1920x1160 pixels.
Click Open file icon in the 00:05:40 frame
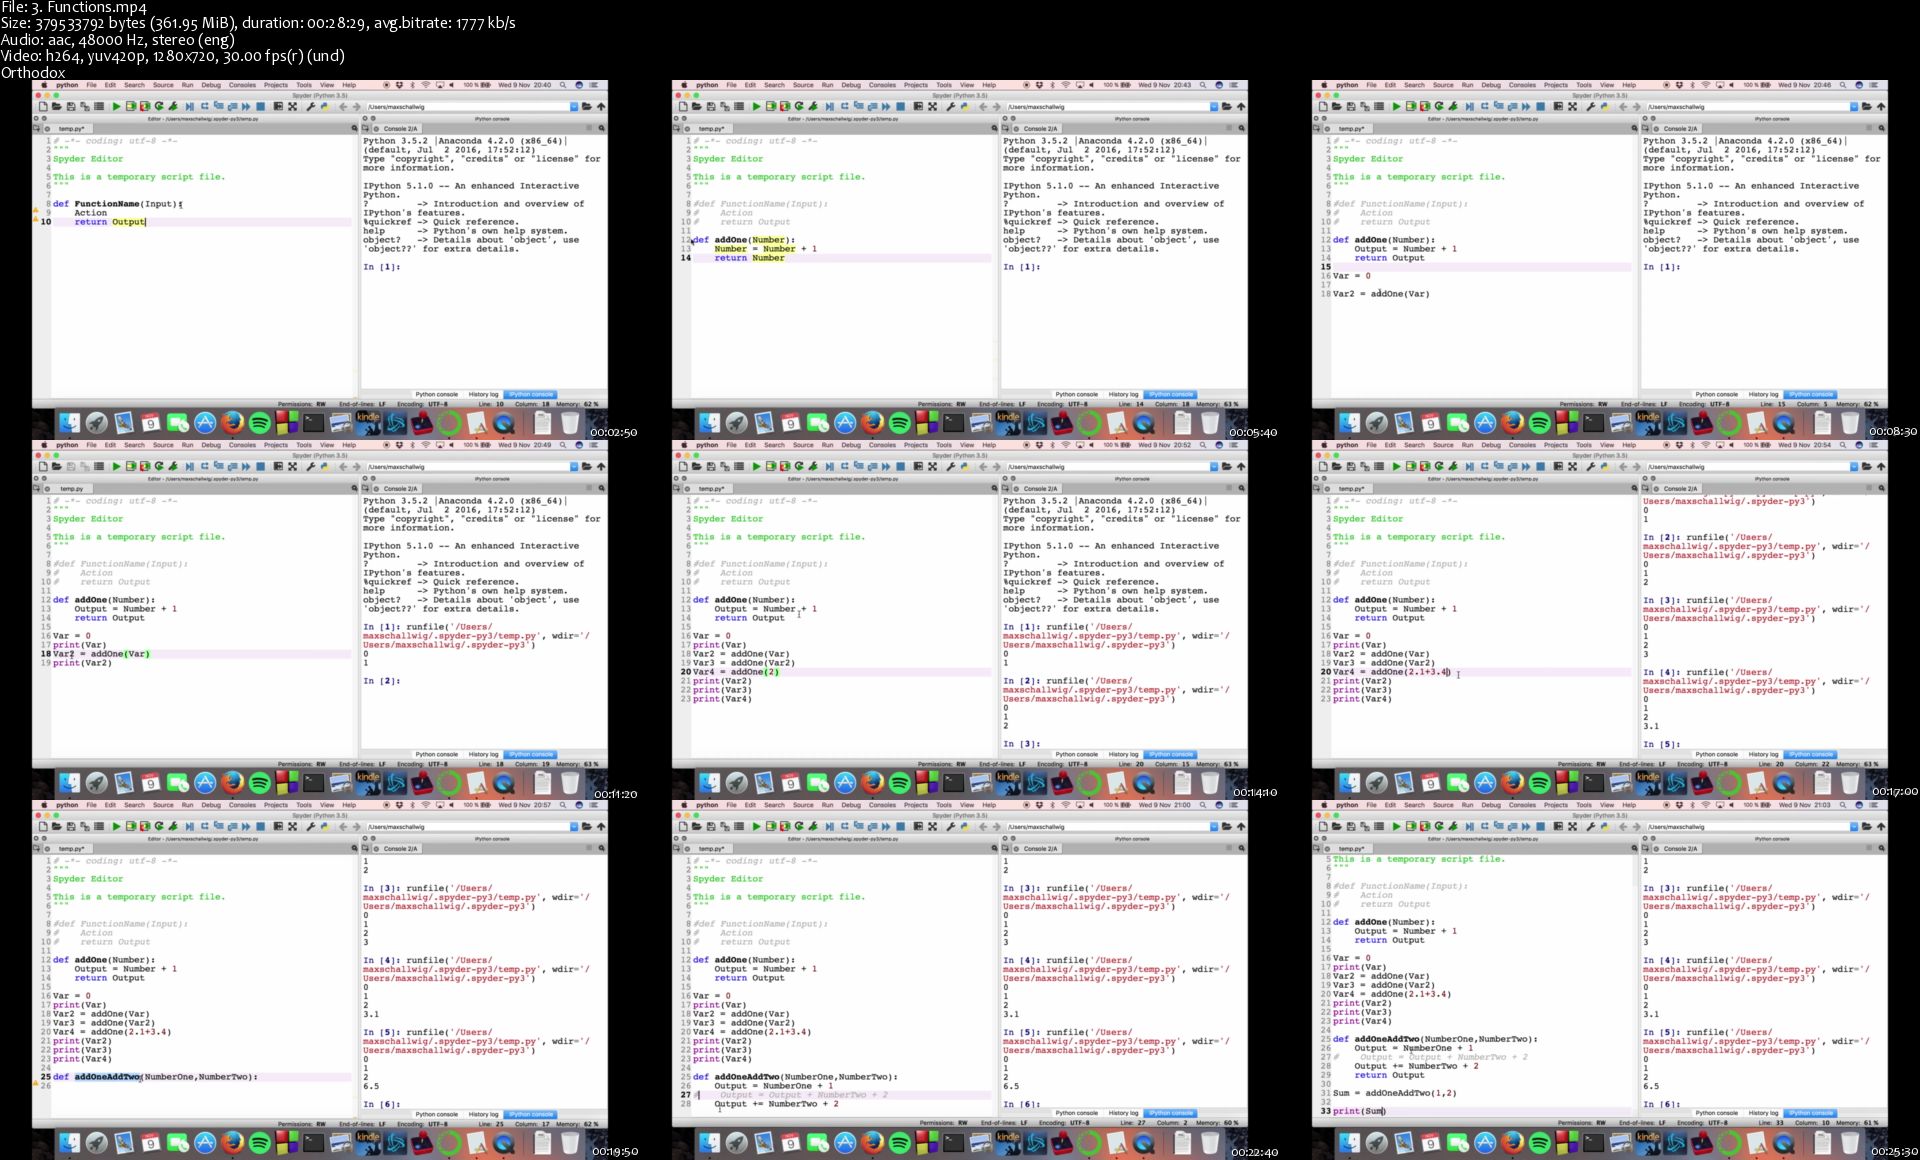coord(697,106)
